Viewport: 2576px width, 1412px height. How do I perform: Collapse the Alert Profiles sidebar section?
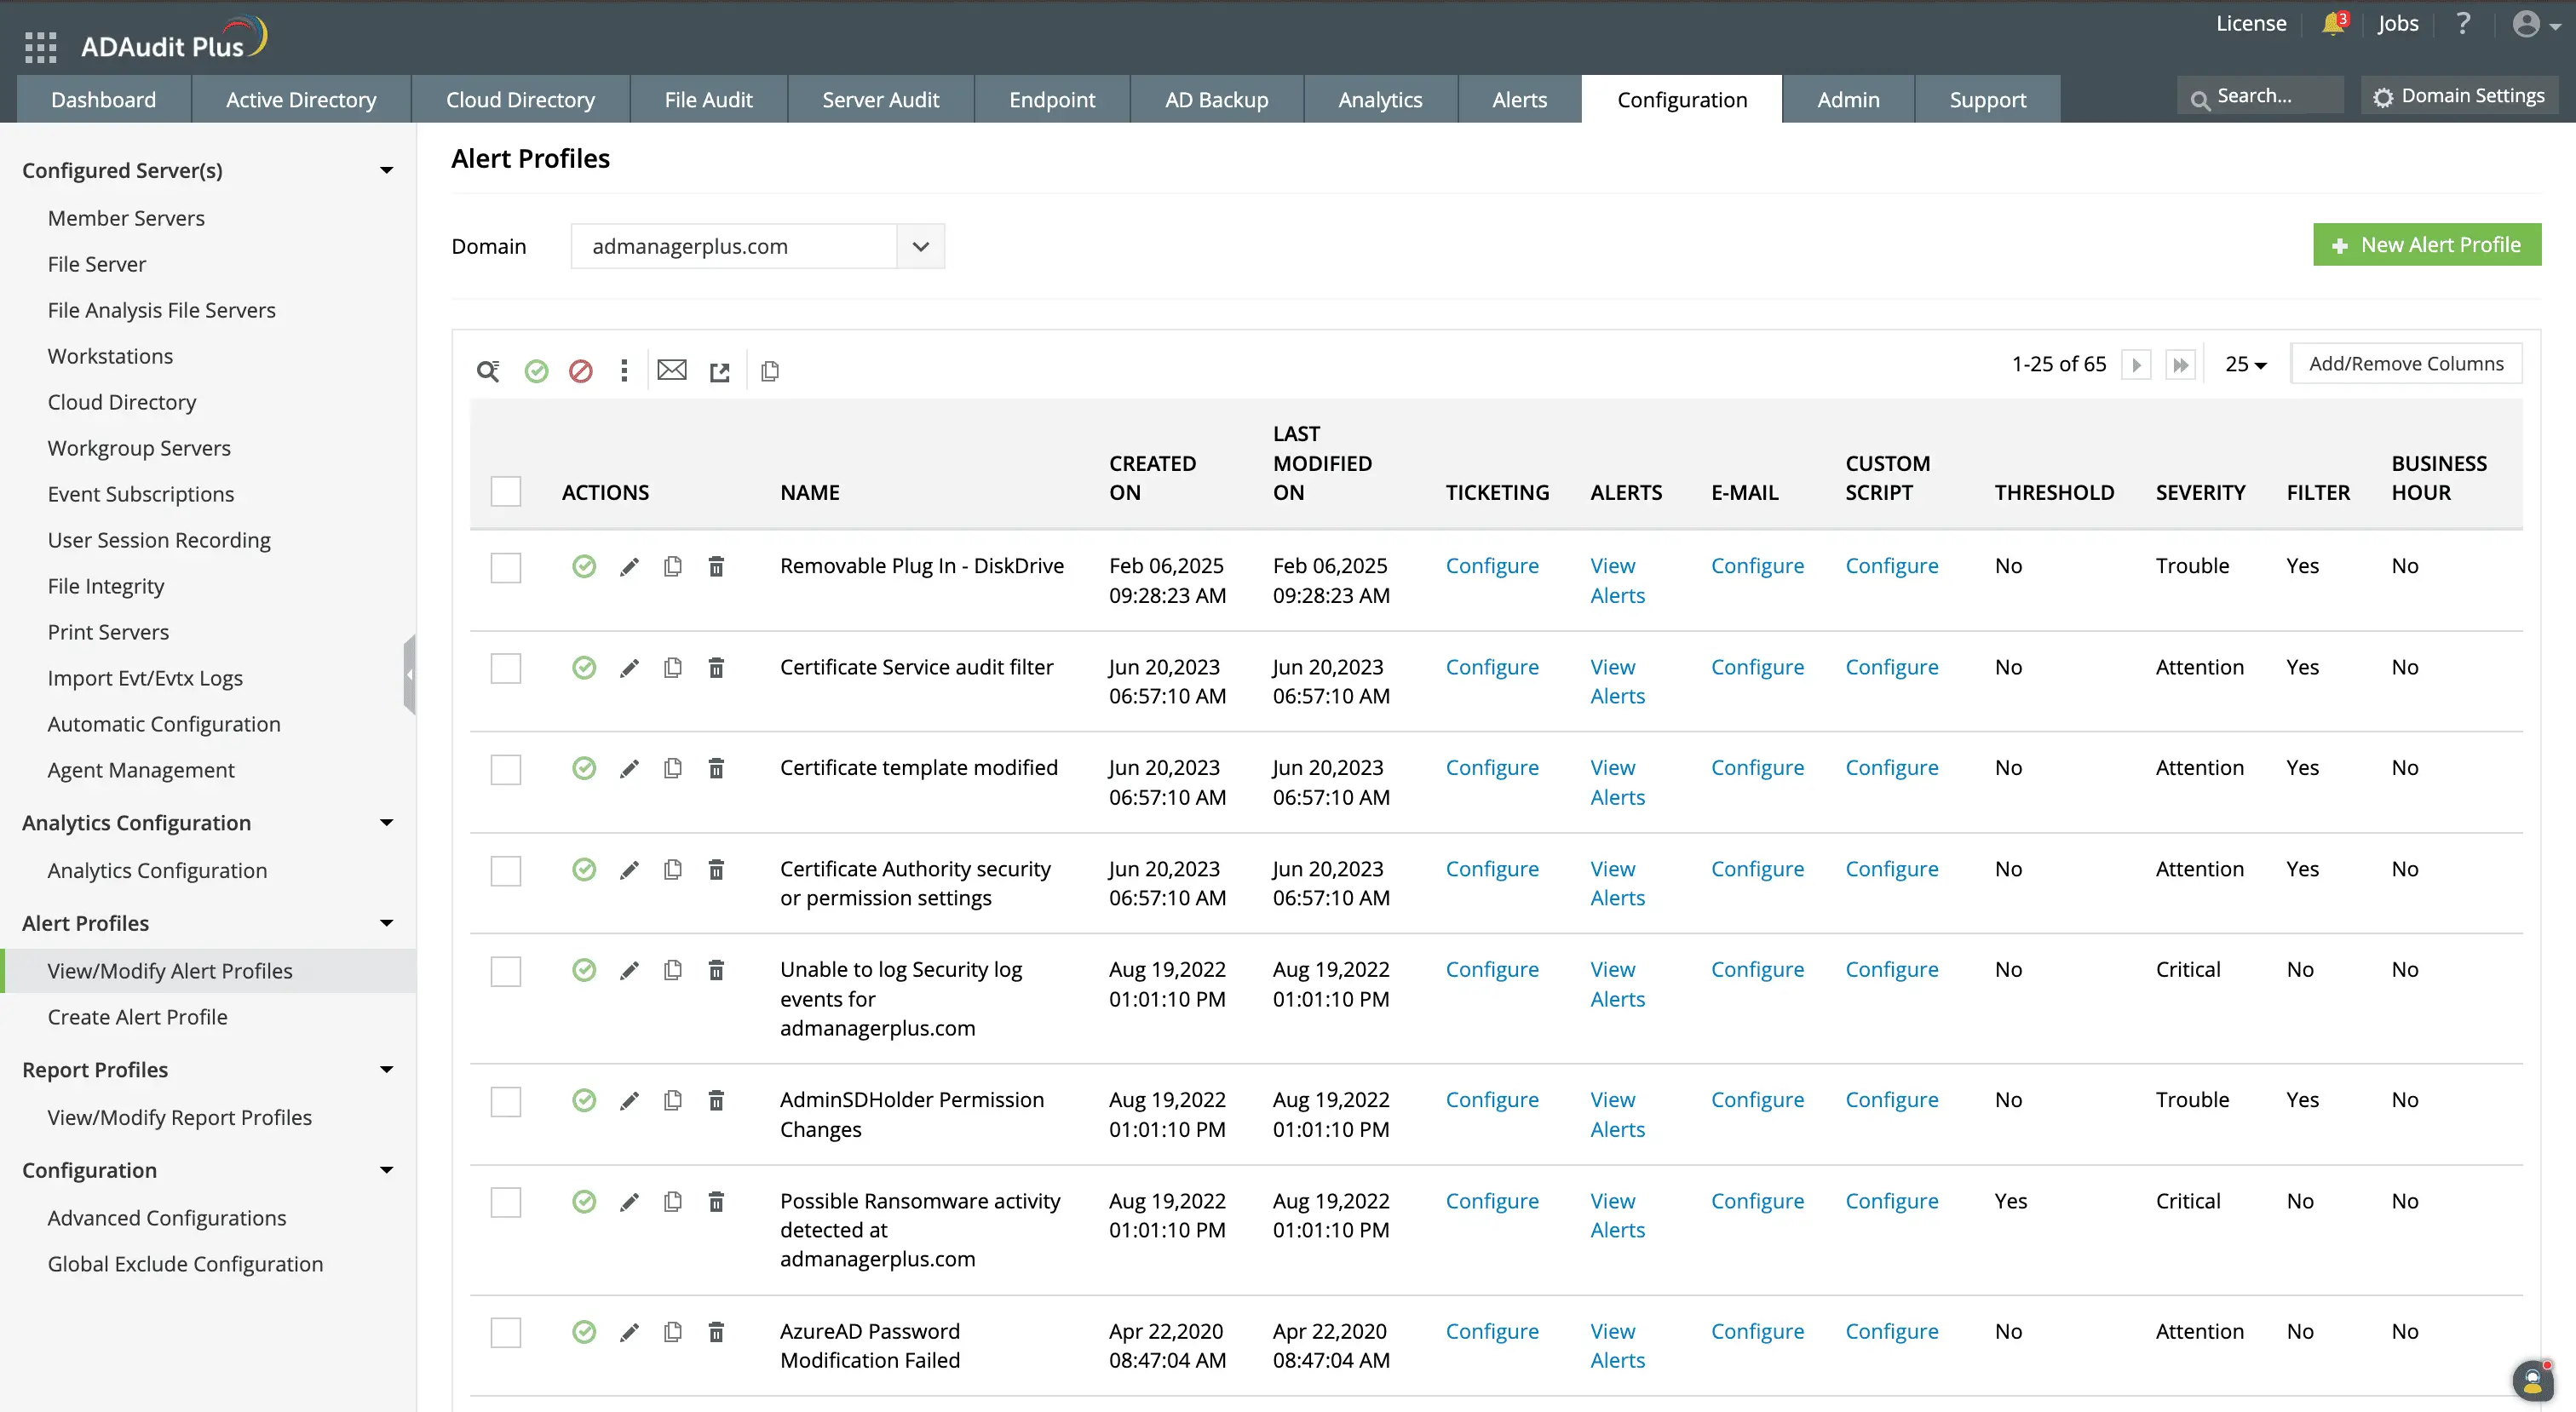pyautogui.click(x=386, y=923)
